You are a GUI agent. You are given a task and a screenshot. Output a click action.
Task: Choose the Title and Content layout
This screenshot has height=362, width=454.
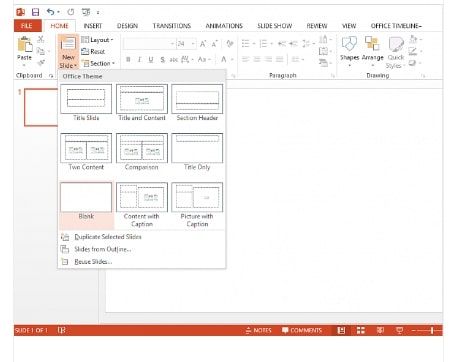pyautogui.click(x=142, y=103)
